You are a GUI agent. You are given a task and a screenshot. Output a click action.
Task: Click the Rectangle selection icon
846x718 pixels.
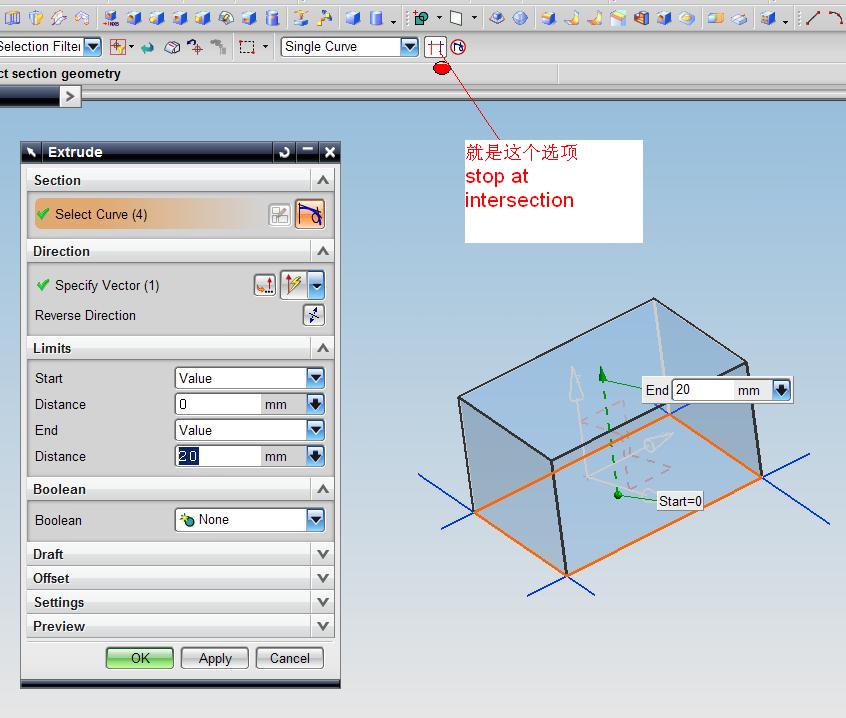(247, 47)
